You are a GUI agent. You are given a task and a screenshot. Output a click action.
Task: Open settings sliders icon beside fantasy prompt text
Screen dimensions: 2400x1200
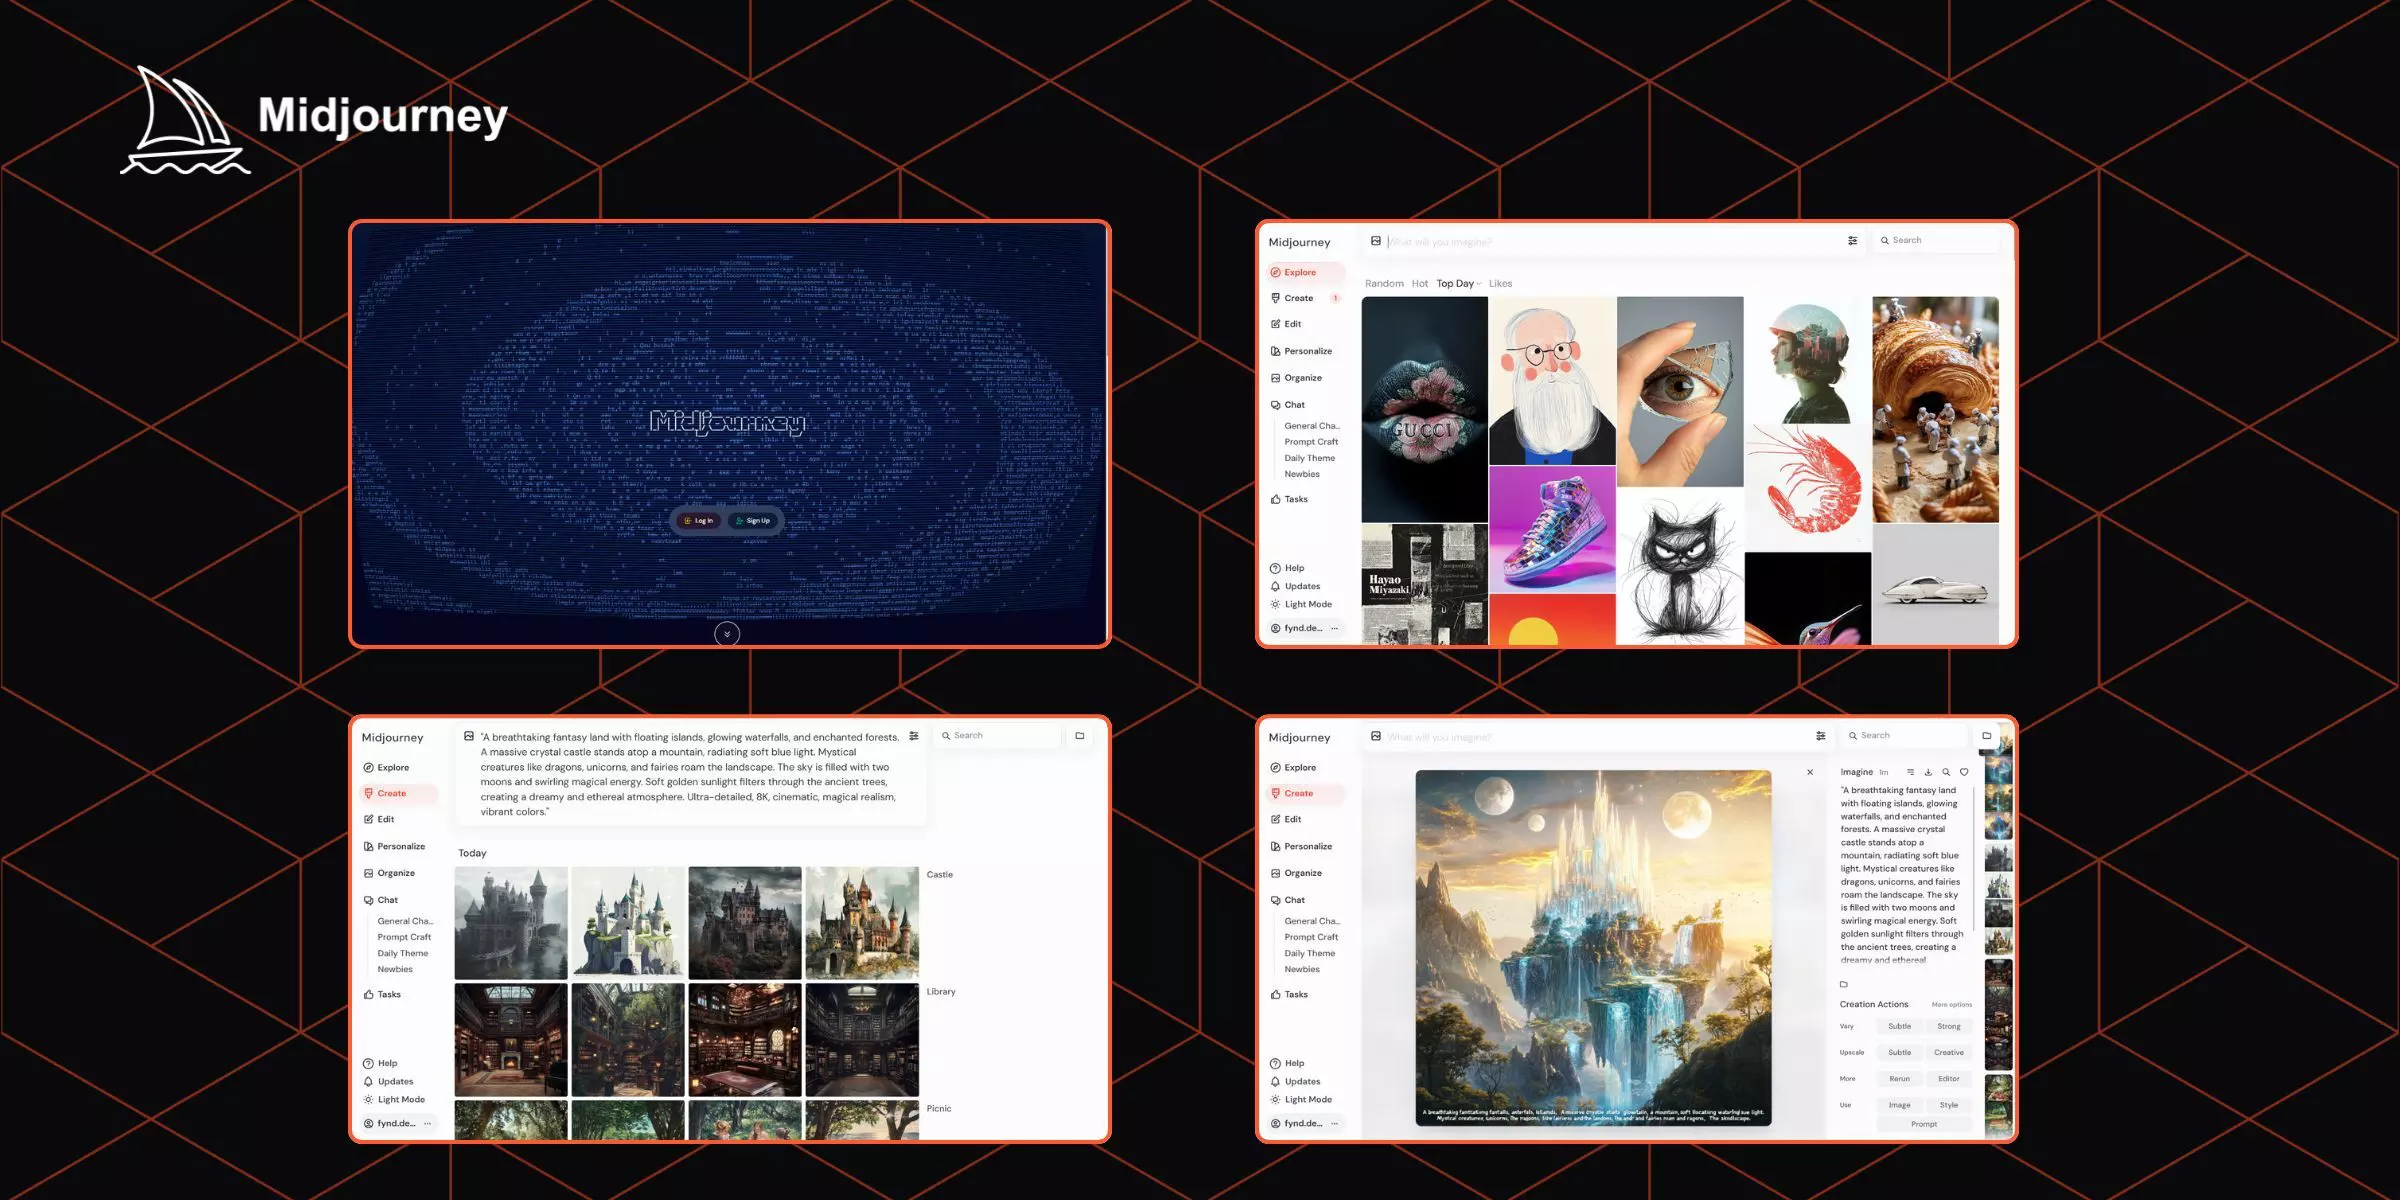(x=914, y=737)
